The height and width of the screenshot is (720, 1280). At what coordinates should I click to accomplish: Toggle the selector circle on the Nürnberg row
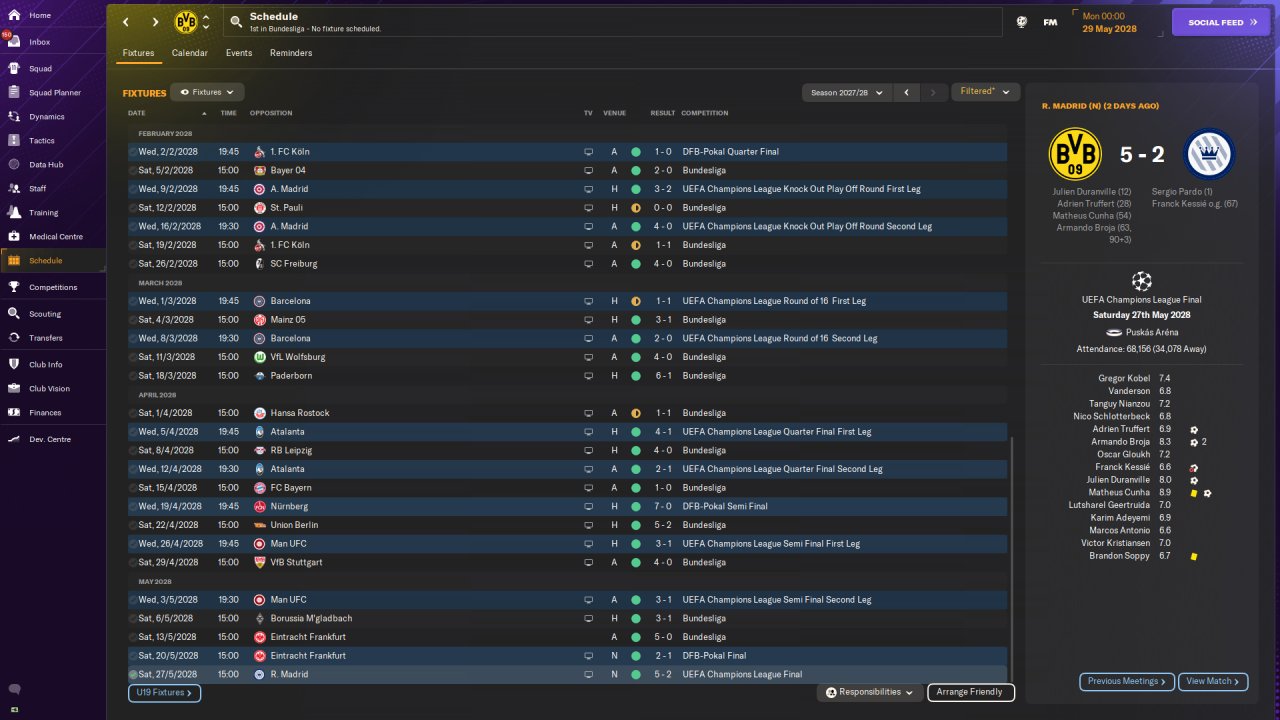(133, 507)
